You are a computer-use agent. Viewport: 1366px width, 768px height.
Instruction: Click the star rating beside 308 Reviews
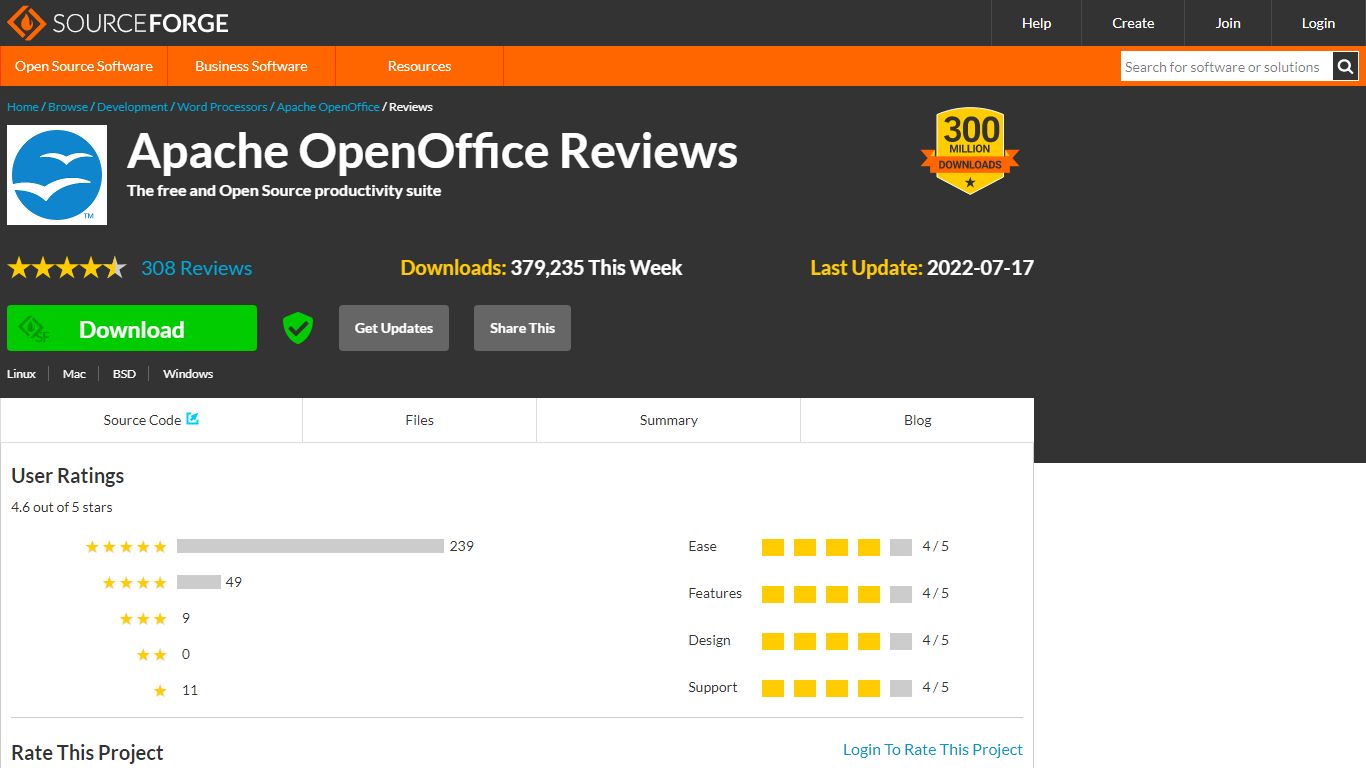click(67, 268)
